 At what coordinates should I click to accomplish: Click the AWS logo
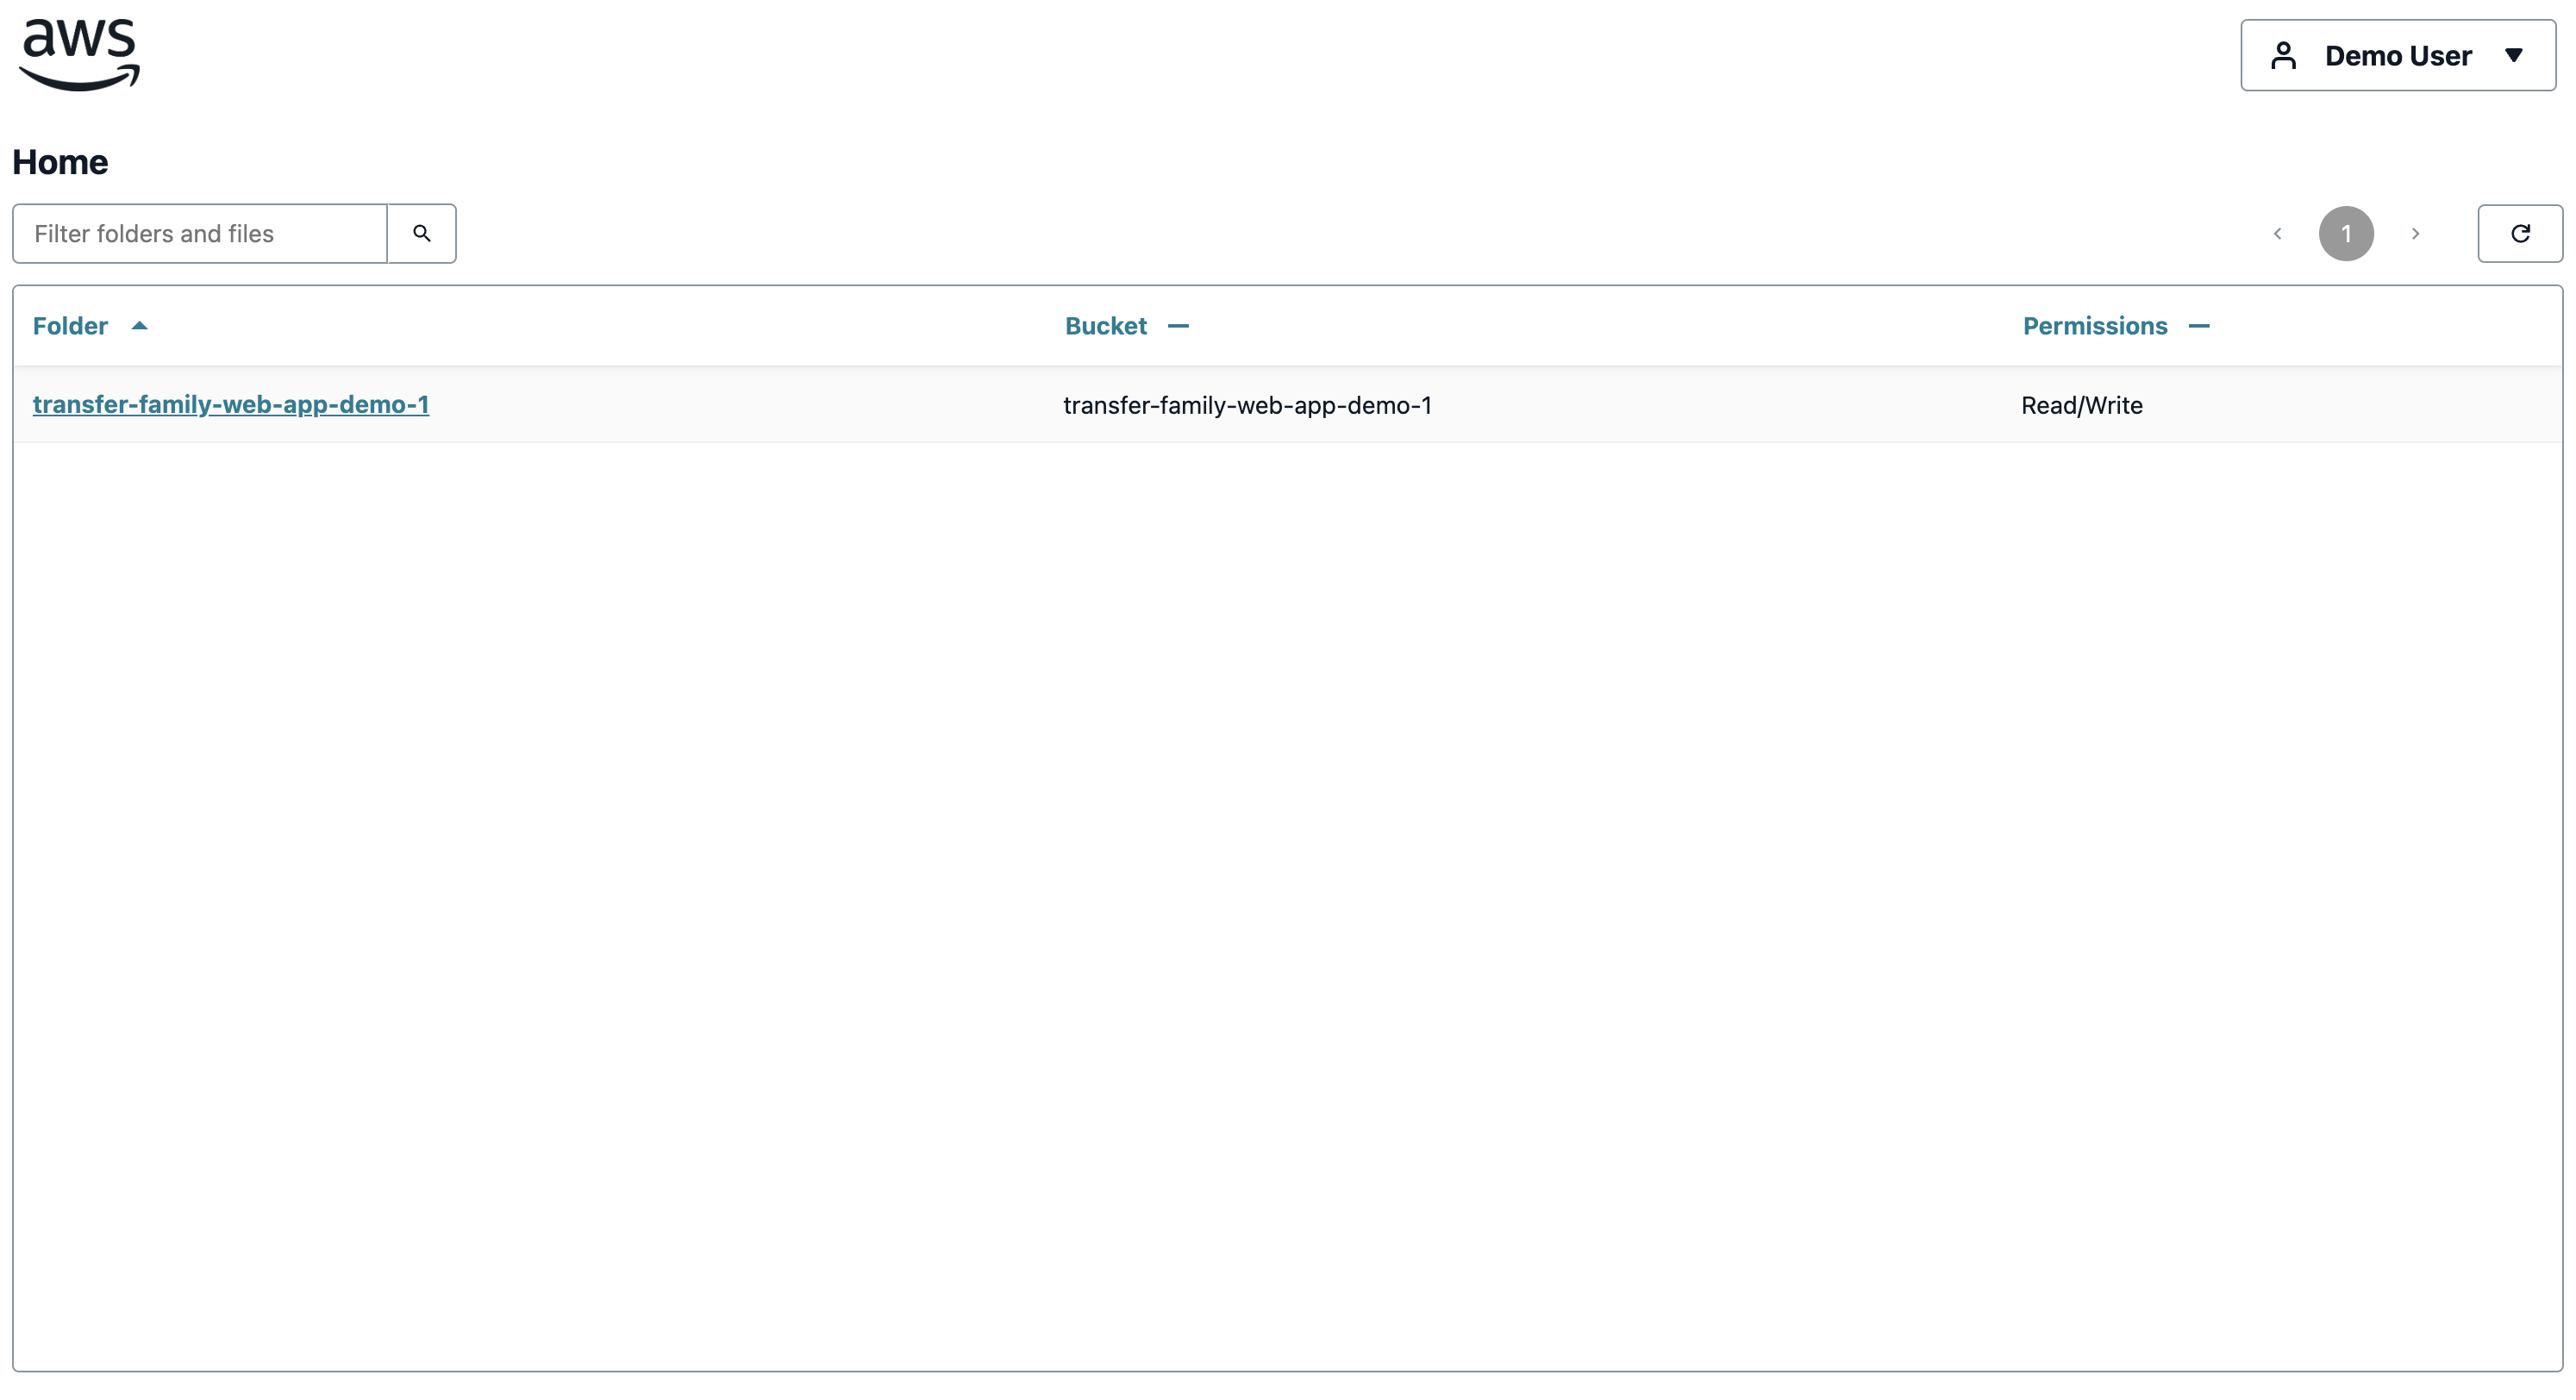pos(79,55)
